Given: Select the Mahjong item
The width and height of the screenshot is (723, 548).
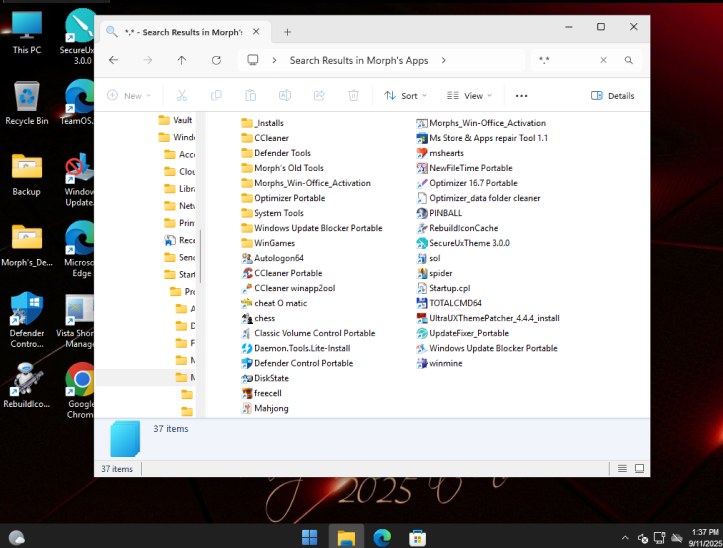Looking at the screenshot, I should tap(265, 408).
